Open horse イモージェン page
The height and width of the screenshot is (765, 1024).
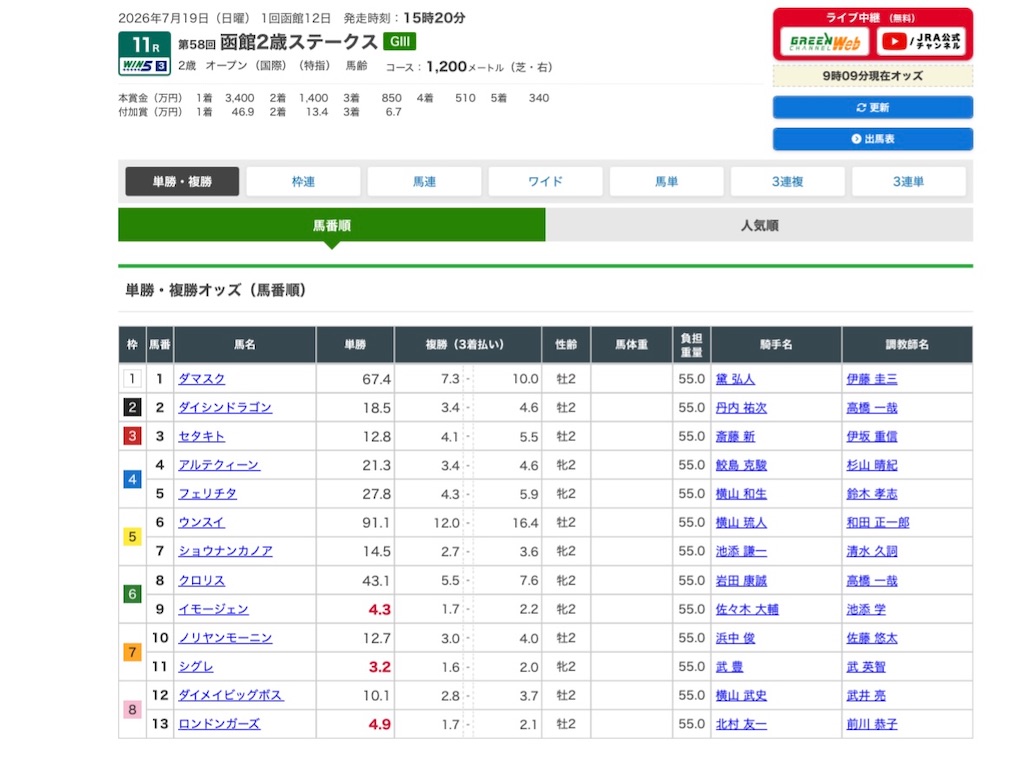coord(214,609)
